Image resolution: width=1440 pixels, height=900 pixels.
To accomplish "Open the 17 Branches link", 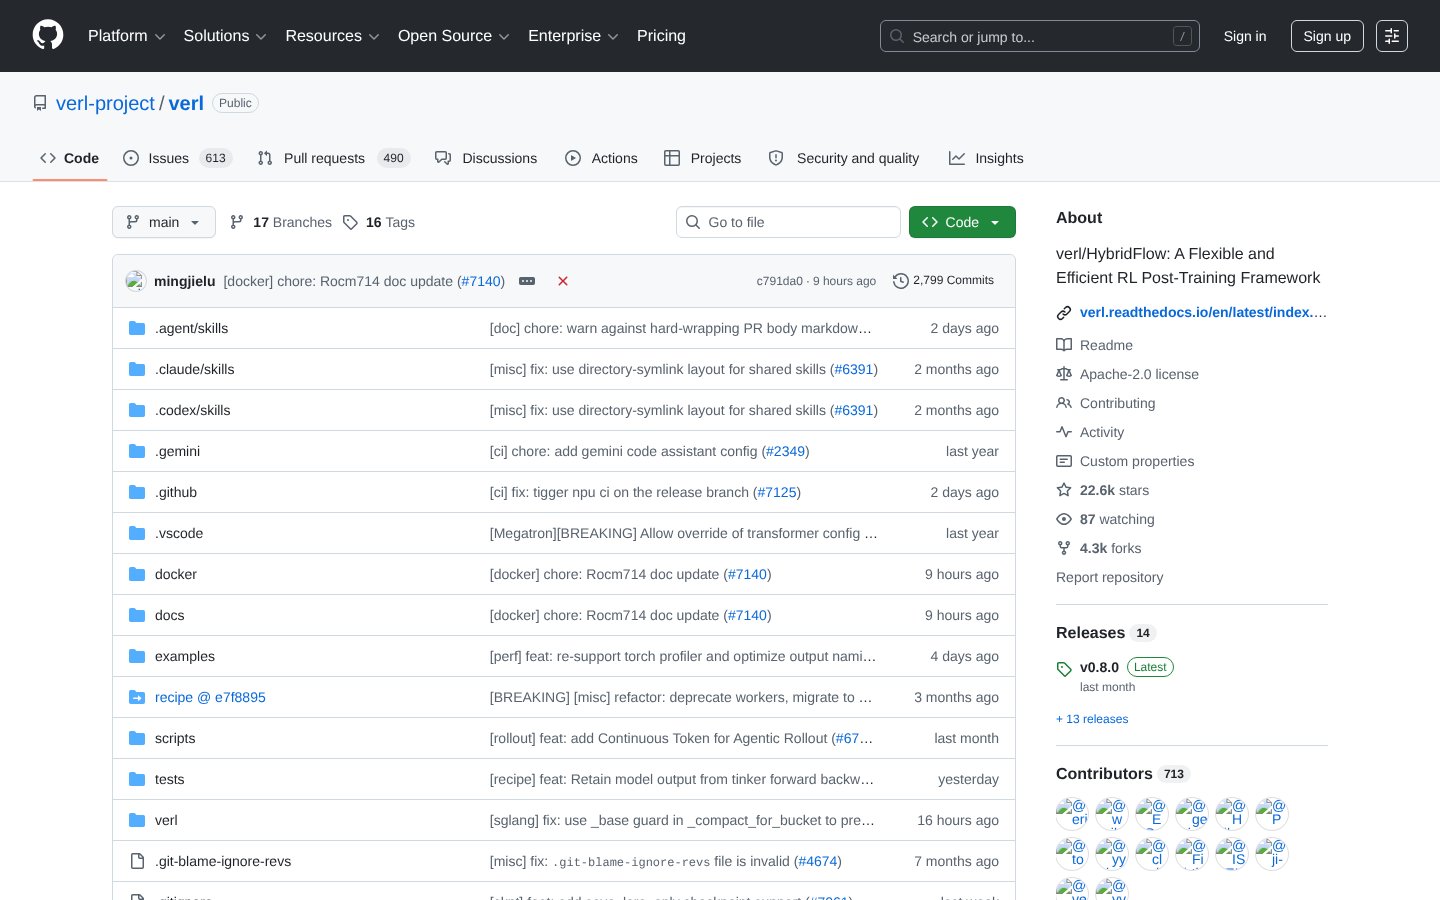I will pos(281,222).
